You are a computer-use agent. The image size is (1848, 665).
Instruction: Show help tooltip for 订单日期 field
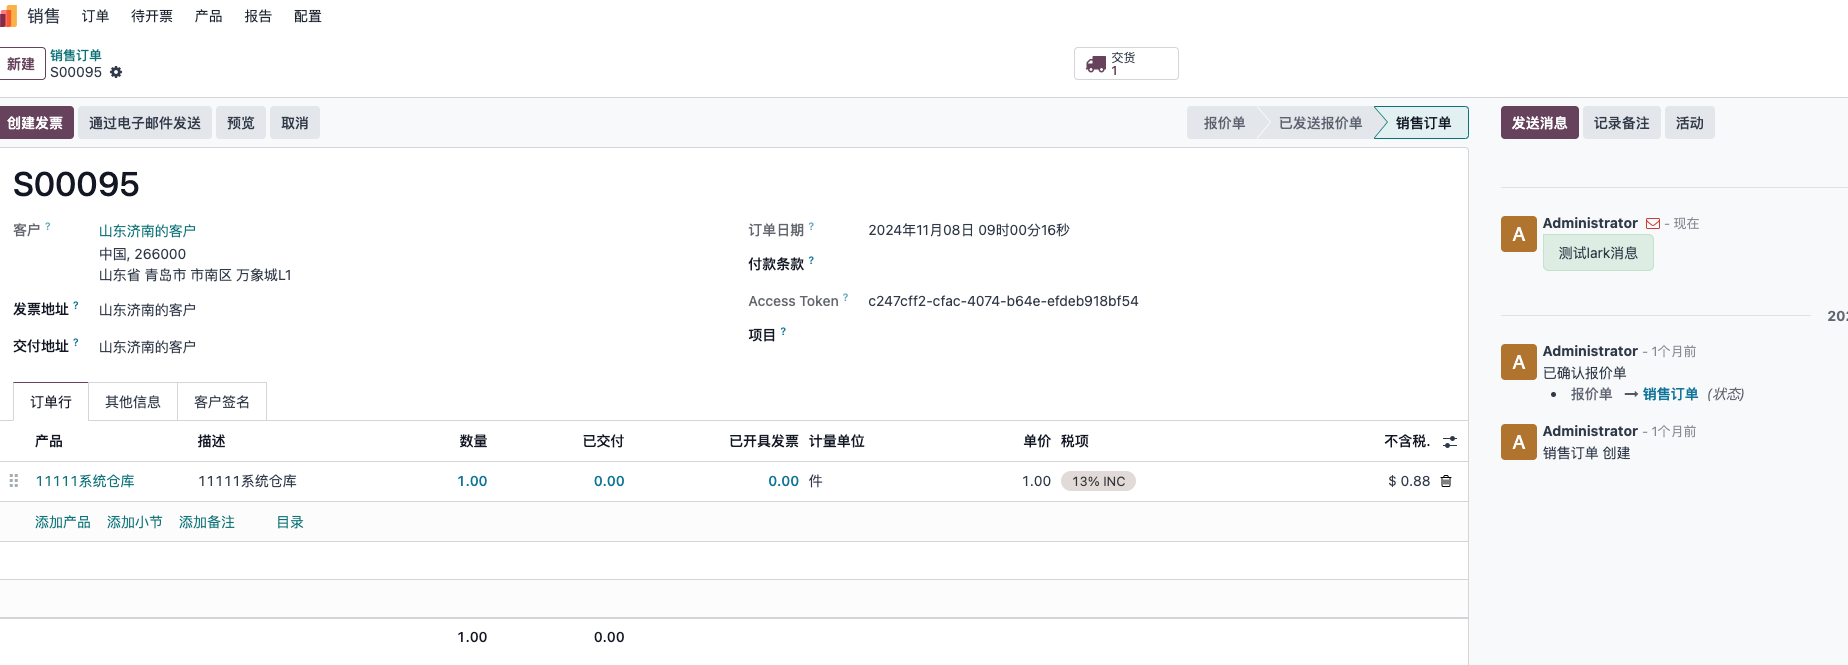811,227
